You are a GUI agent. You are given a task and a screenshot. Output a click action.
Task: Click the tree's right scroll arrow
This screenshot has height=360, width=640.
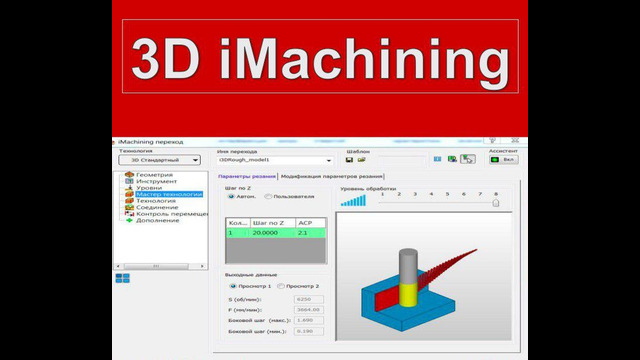202,266
